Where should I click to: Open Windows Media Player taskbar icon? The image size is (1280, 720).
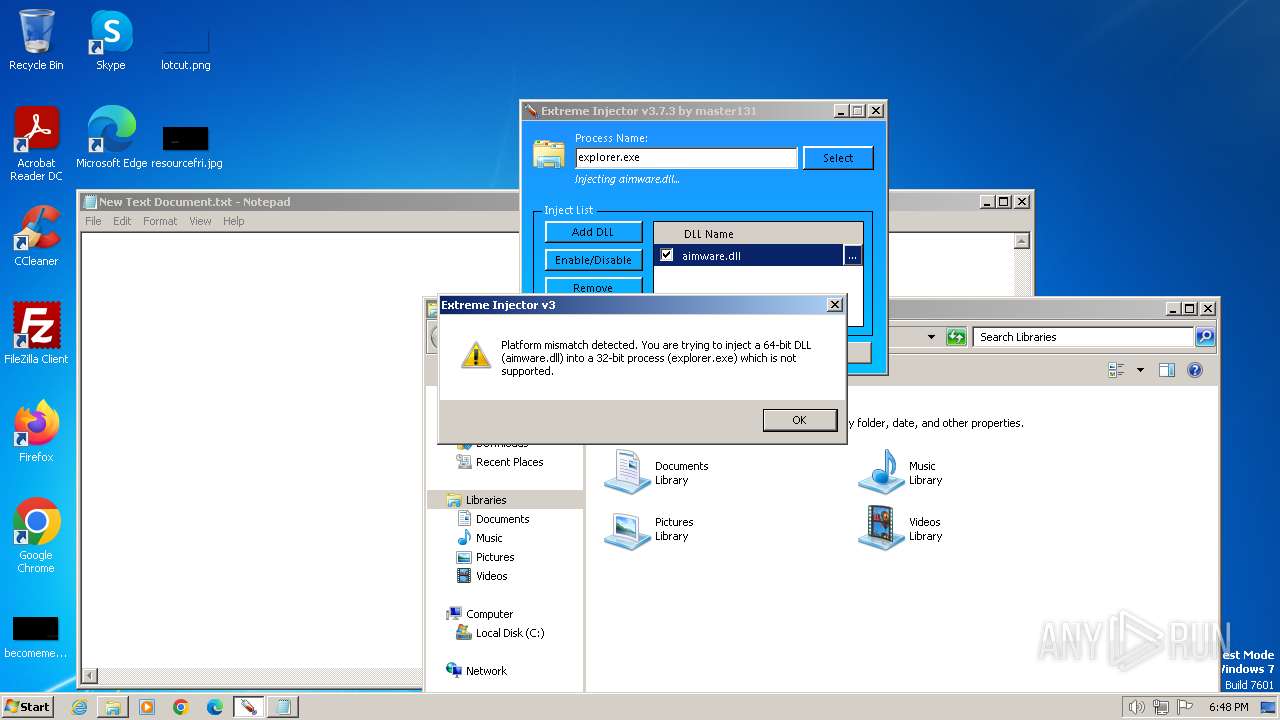coord(147,707)
